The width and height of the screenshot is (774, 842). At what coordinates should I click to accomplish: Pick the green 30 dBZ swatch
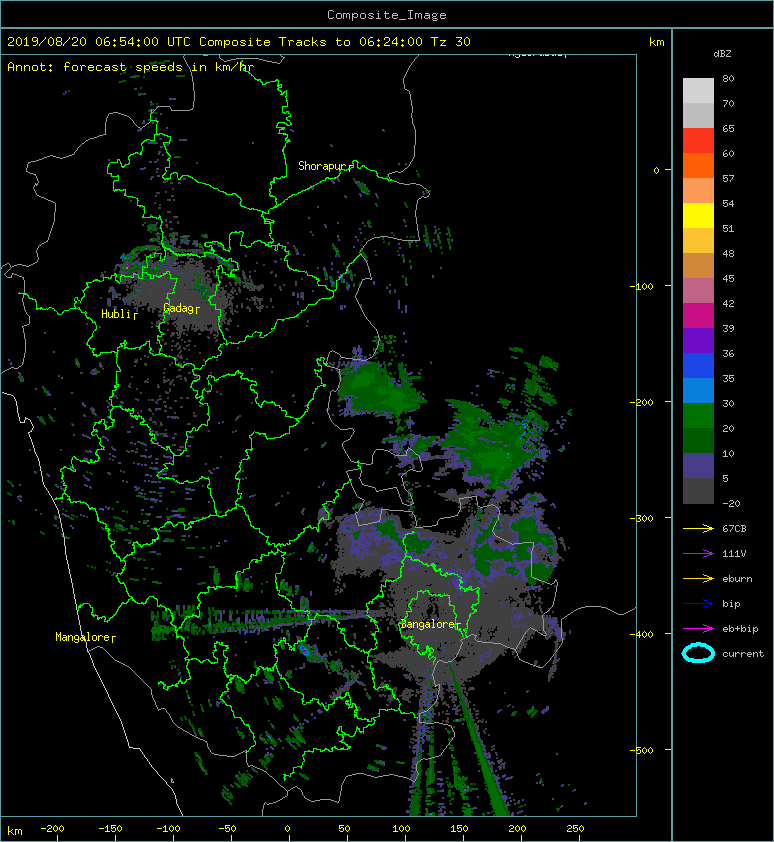(698, 416)
